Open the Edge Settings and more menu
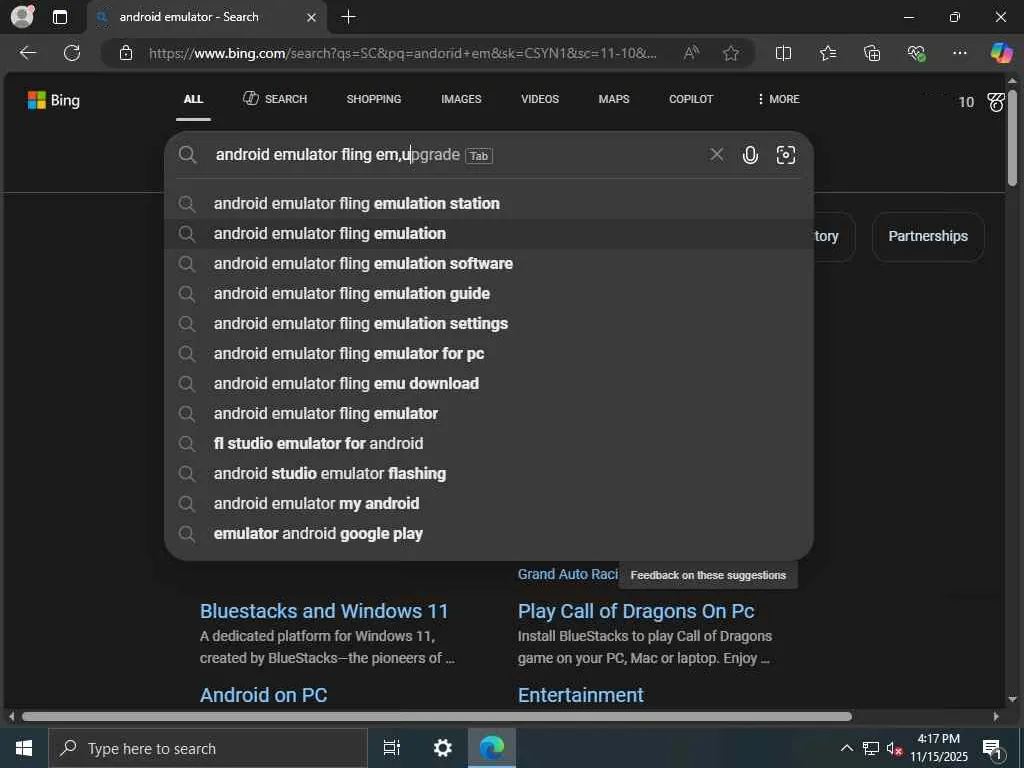 point(959,53)
